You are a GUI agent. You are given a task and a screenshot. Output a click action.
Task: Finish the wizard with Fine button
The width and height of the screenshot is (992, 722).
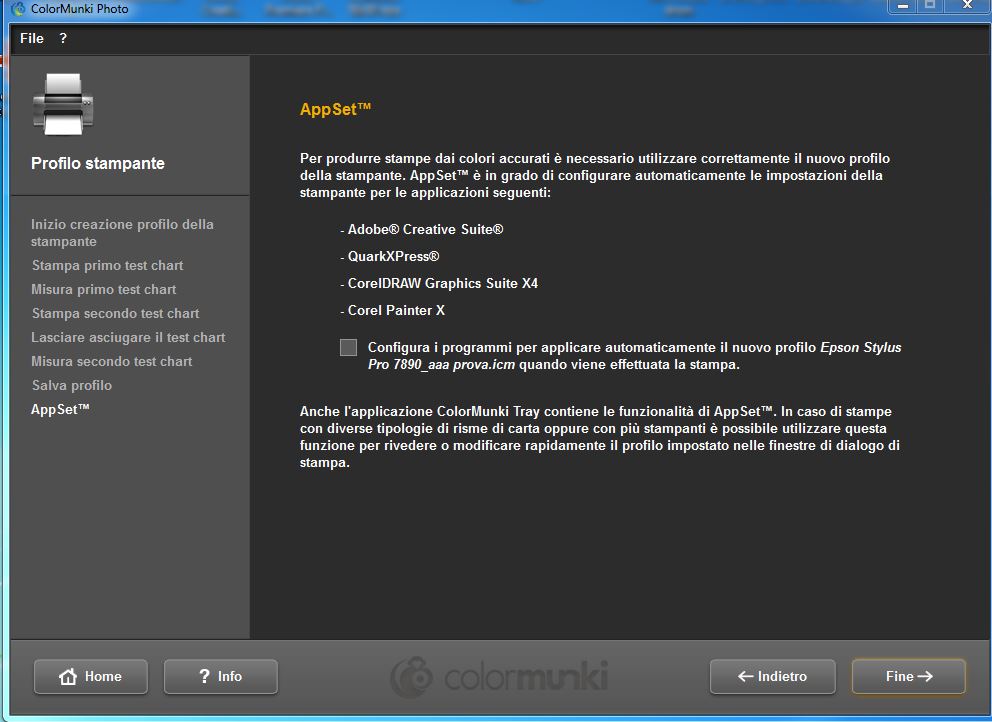click(908, 676)
